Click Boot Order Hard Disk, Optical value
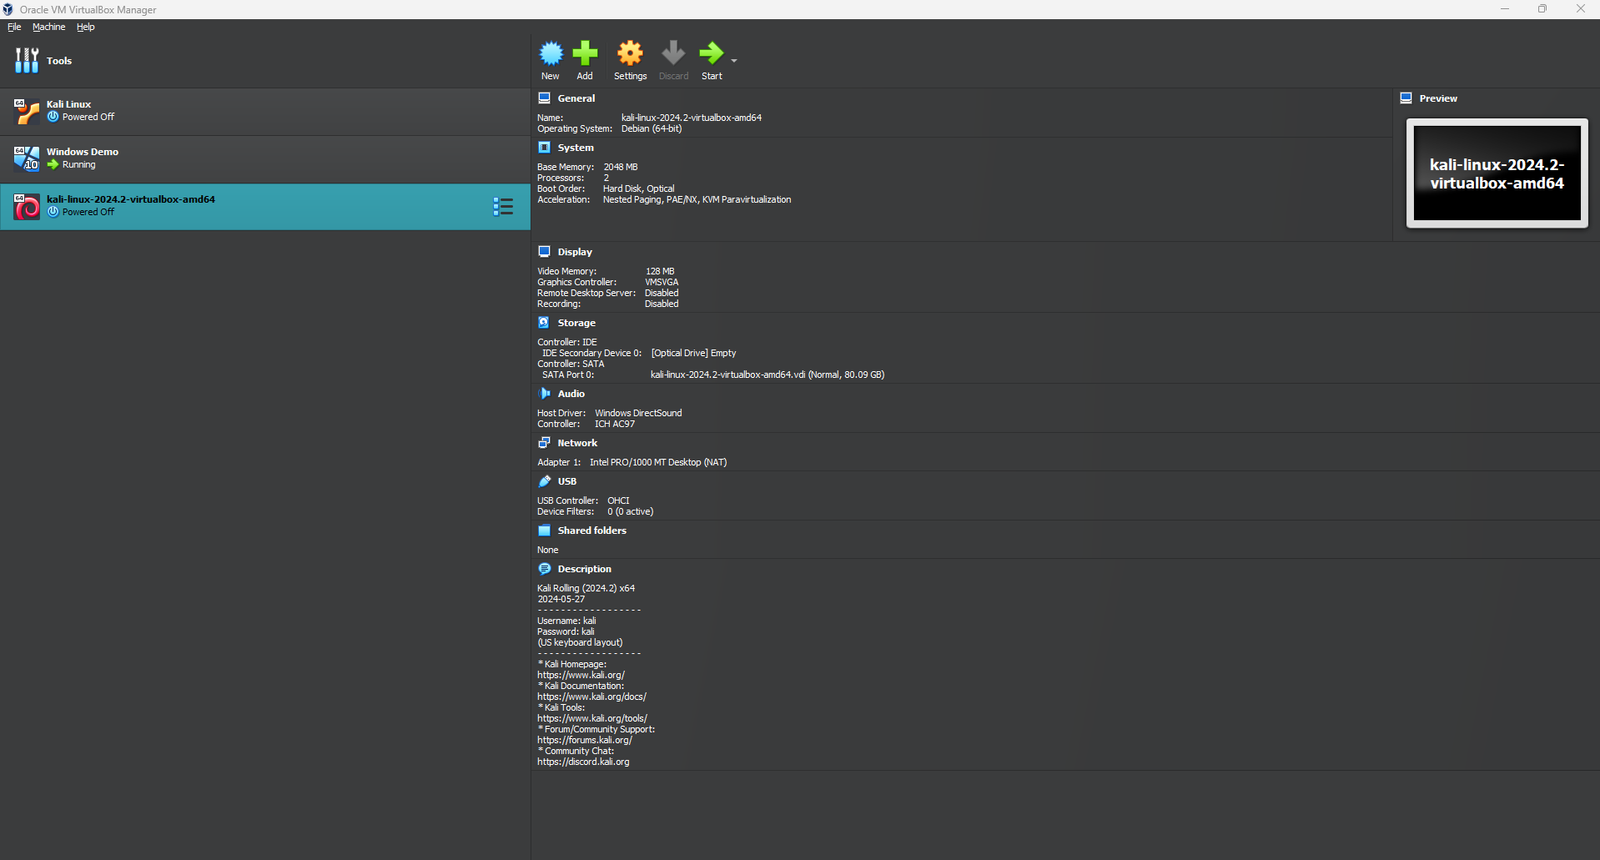 [x=638, y=188]
